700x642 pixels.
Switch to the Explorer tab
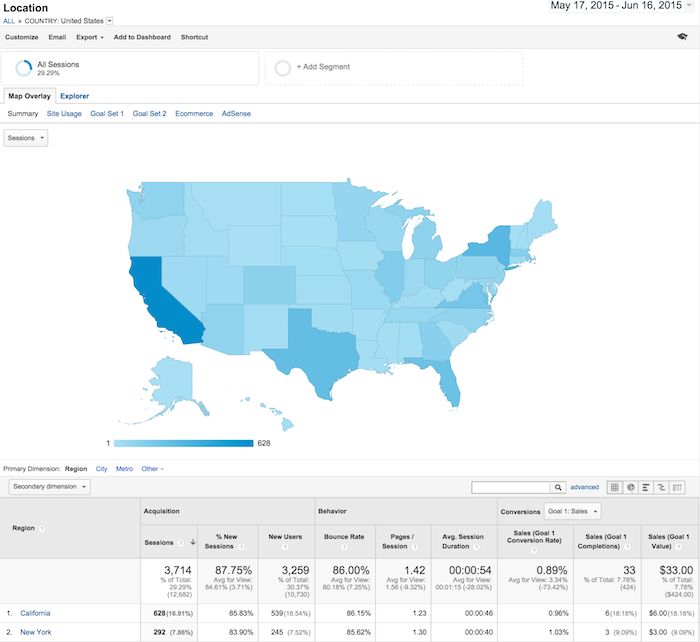(x=74, y=96)
